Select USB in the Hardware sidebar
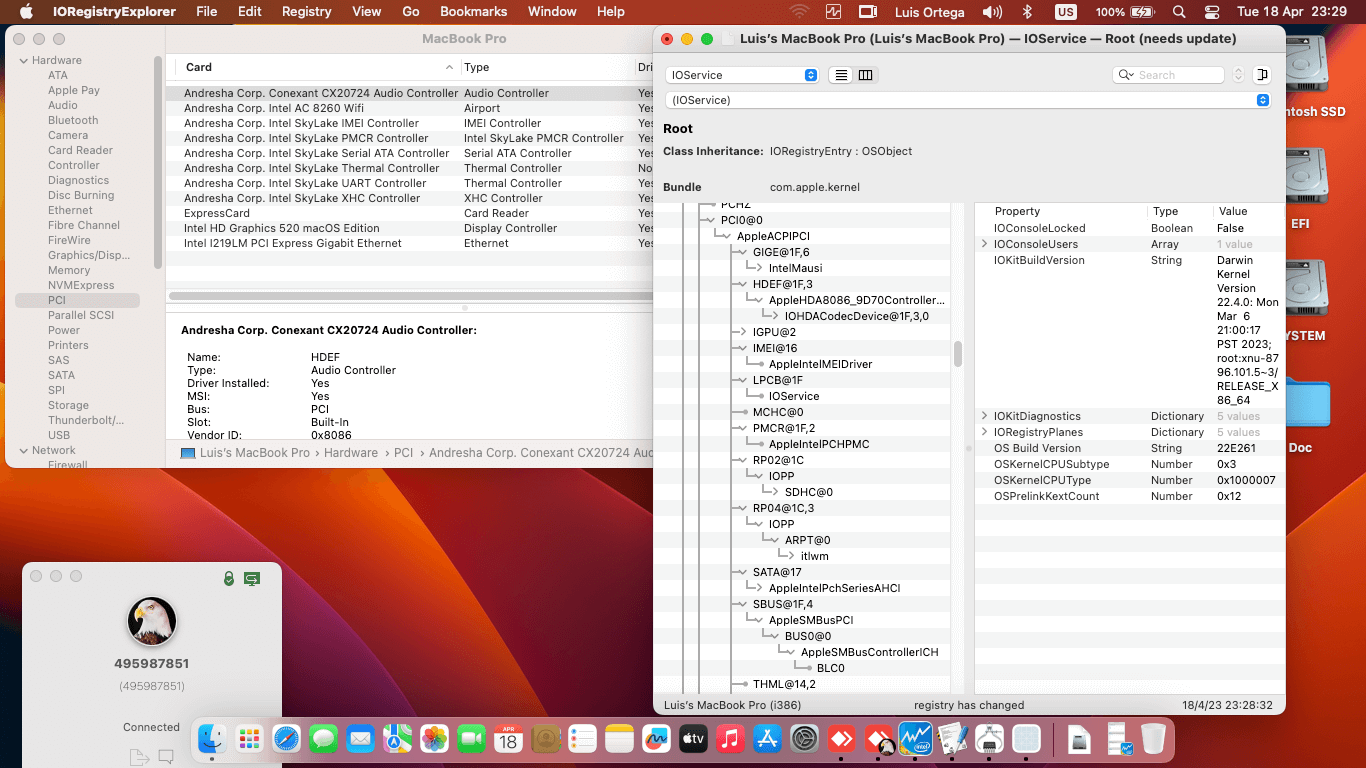This screenshot has width=1366, height=768. (59, 435)
